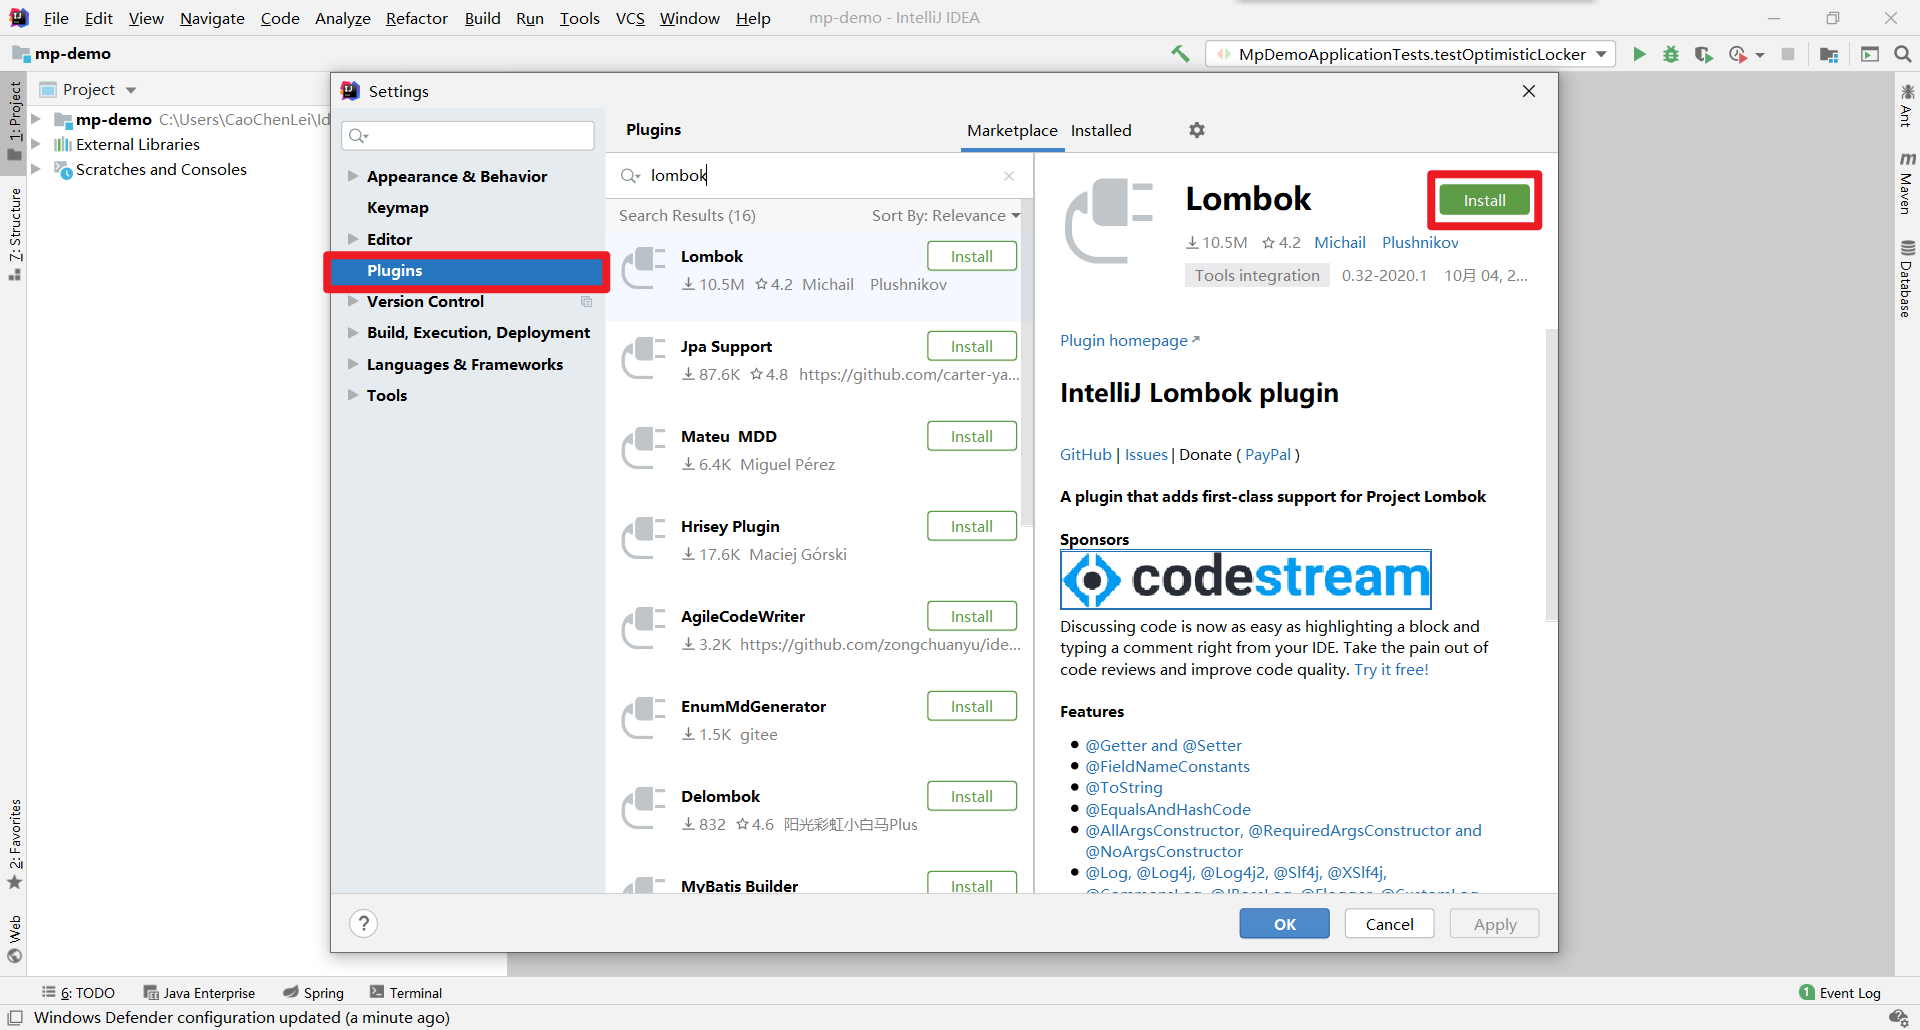The height and width of the screenshot is (1030, 1920).
Task: Open the Terminal tool window
Action: (406, 993)
